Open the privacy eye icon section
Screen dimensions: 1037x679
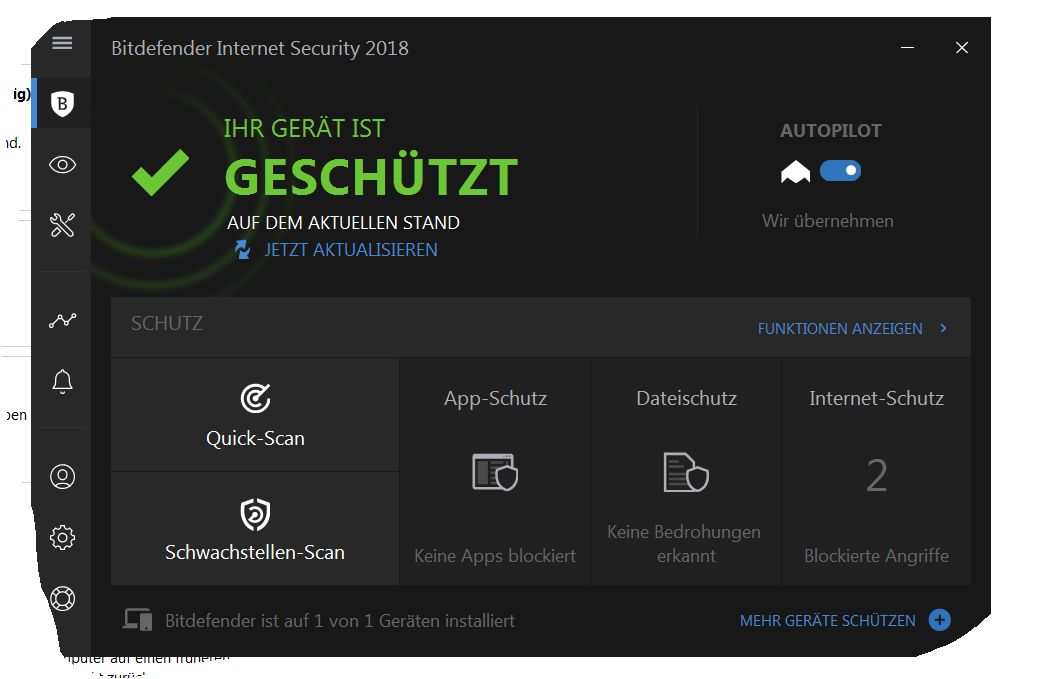tap(62, 165)
